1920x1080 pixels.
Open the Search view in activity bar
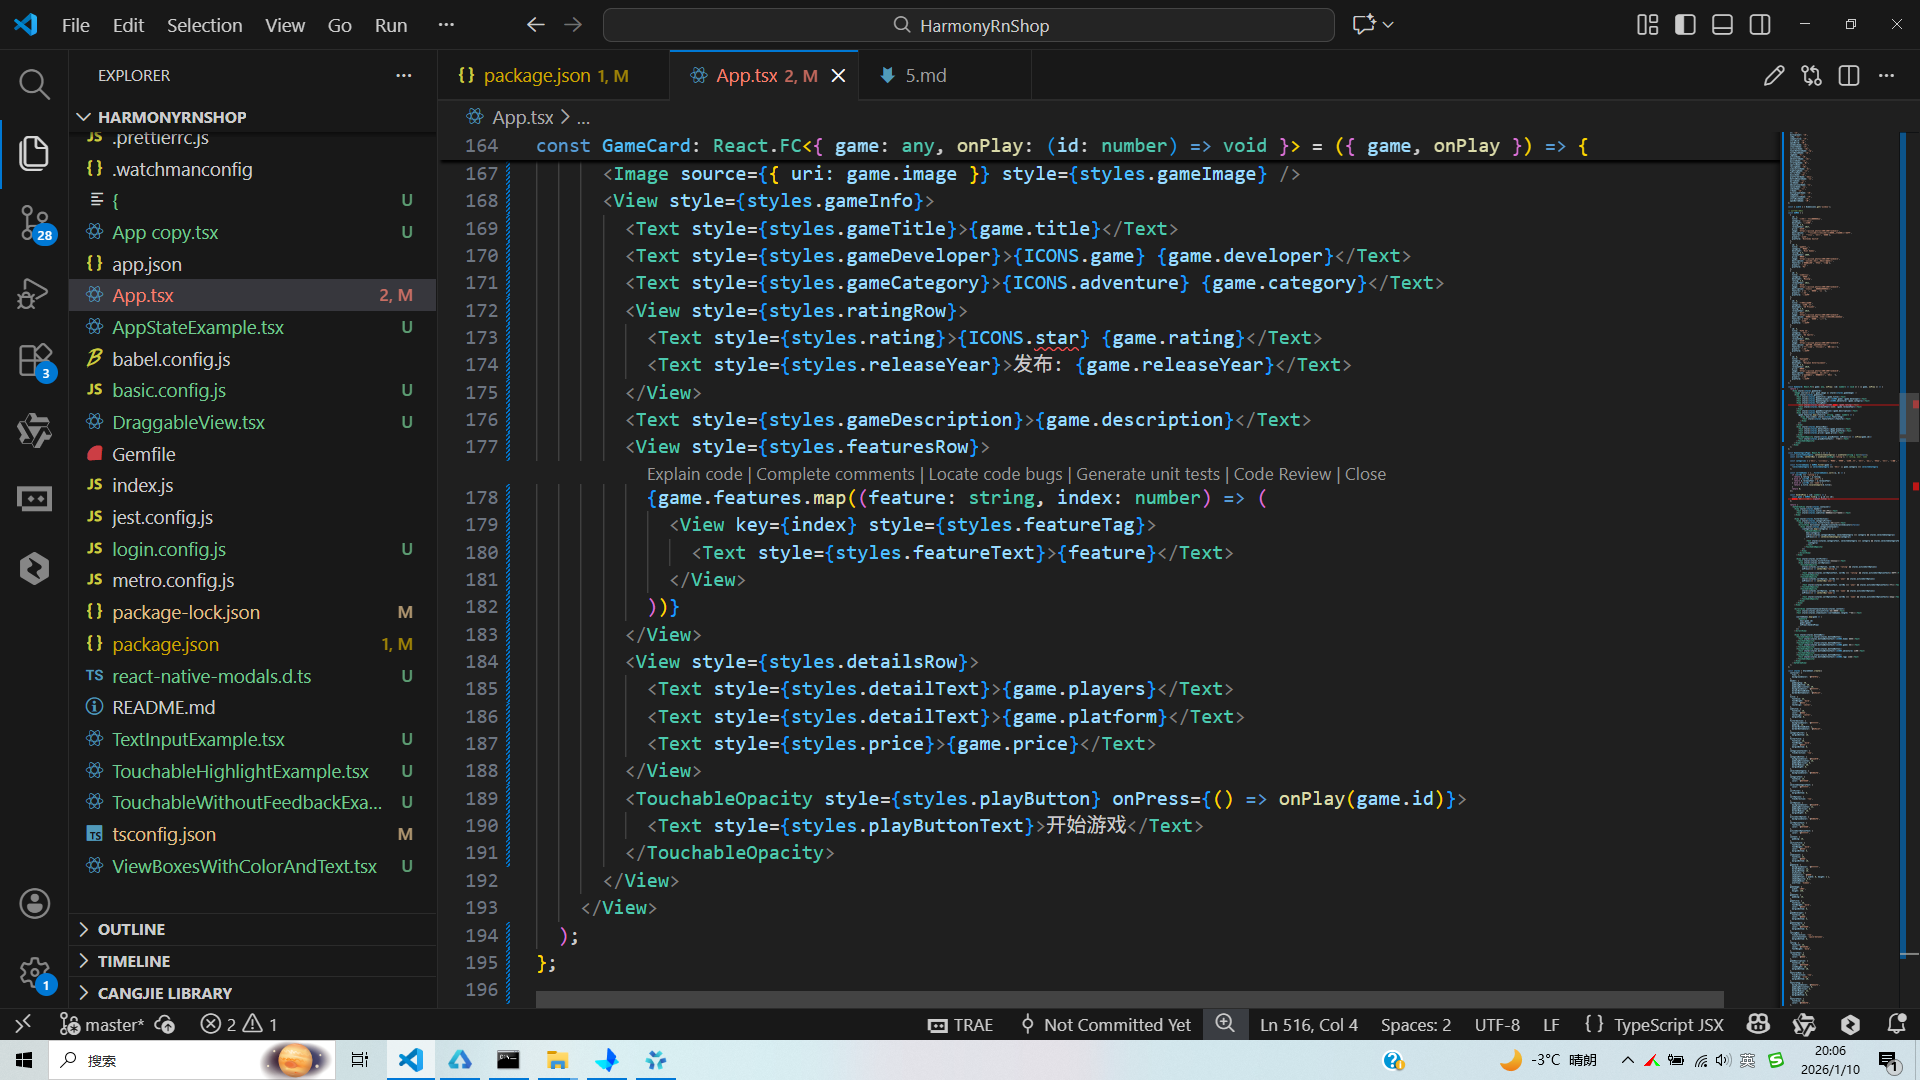[34, 84]
